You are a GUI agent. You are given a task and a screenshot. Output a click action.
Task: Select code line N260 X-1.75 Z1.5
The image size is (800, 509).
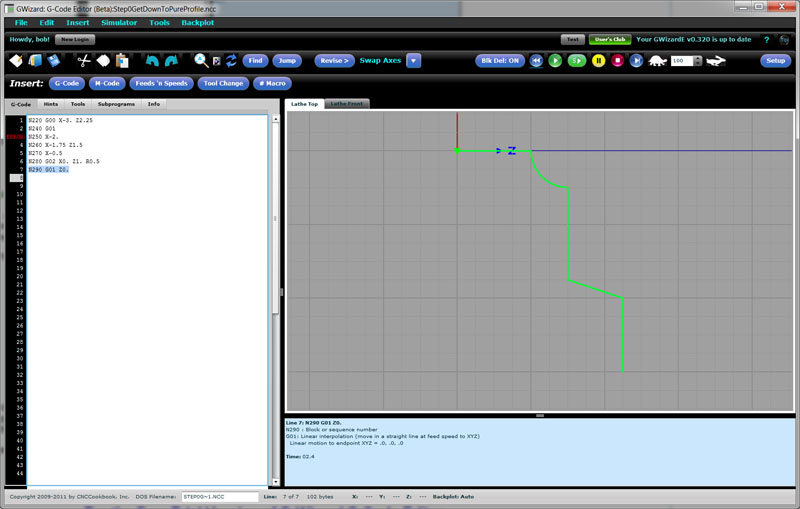coord(55,145)
